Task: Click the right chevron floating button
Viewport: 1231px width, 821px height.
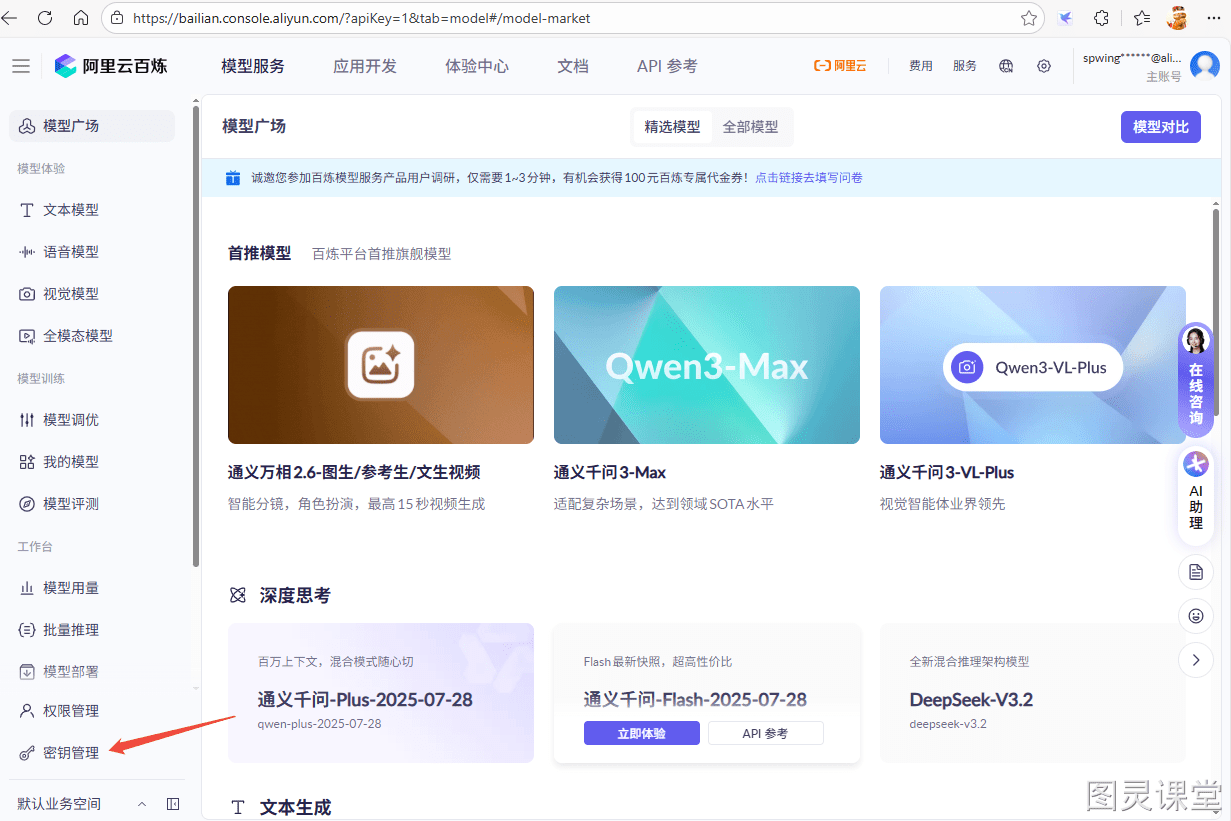Action: click(x=1196, y=660)
